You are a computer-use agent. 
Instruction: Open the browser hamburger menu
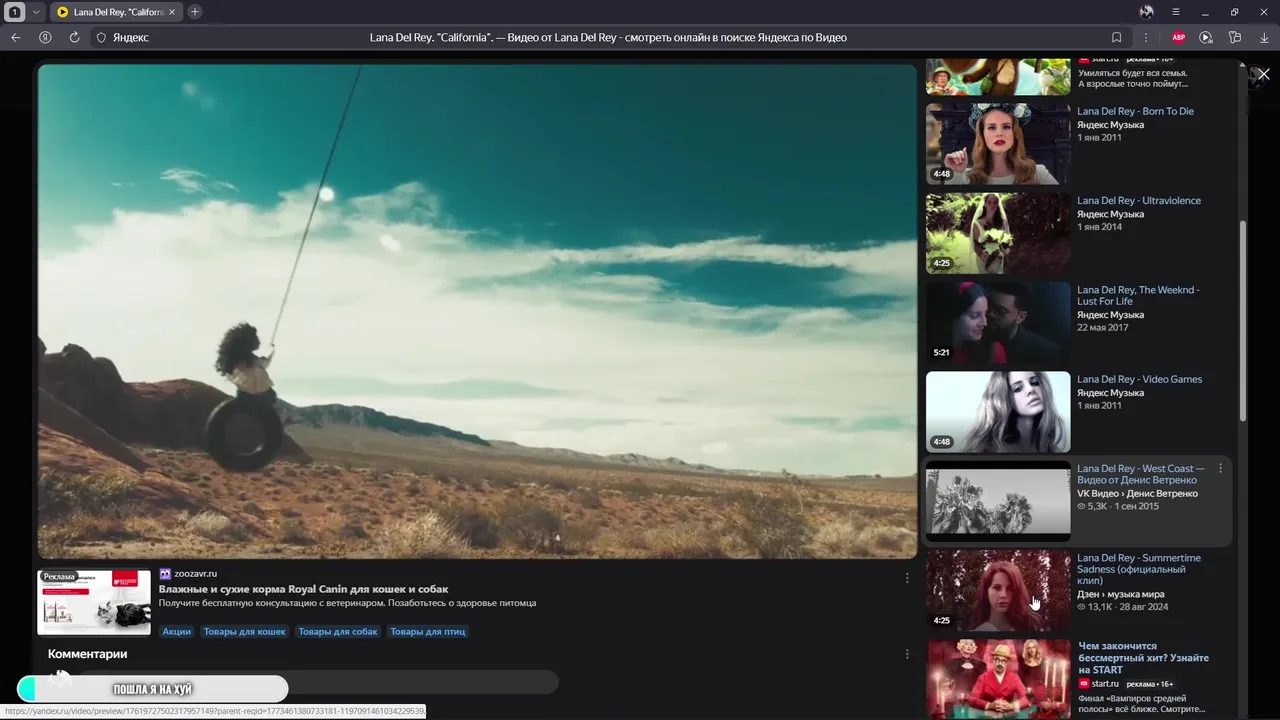coord(1176,12)
